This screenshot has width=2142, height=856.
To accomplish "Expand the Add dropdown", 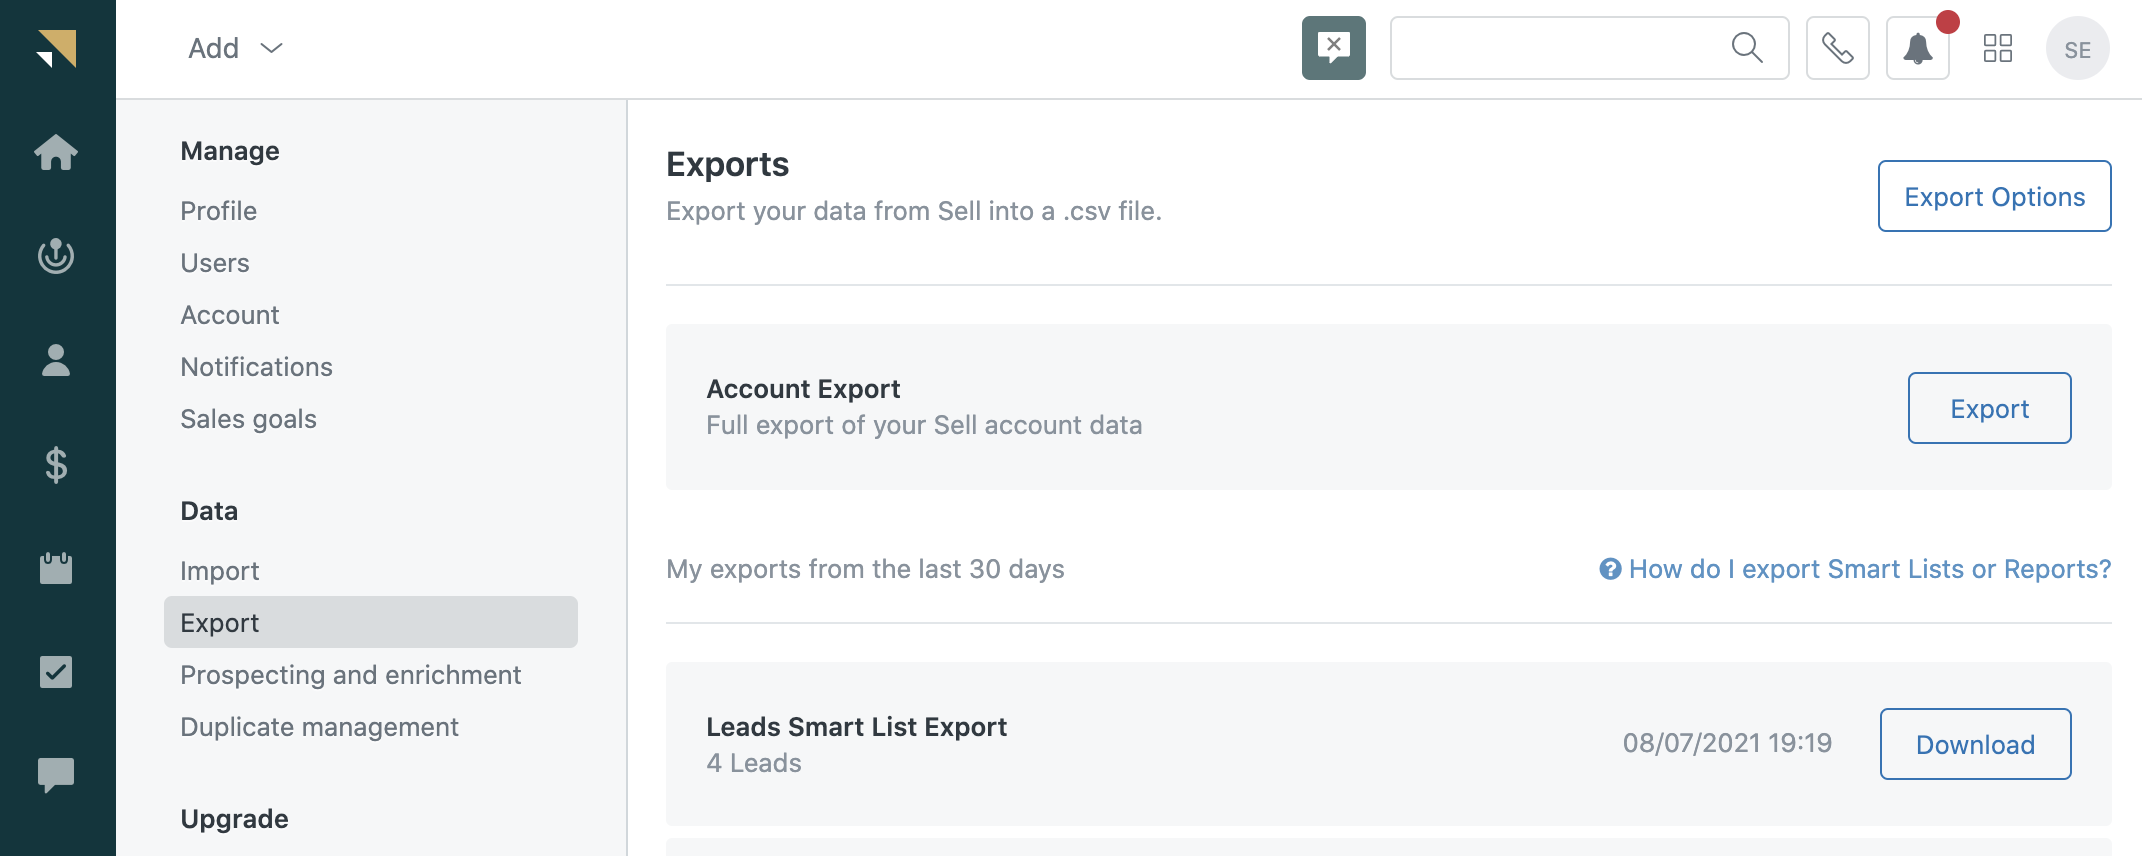I will pyautogui.click(x=236, y=48).
